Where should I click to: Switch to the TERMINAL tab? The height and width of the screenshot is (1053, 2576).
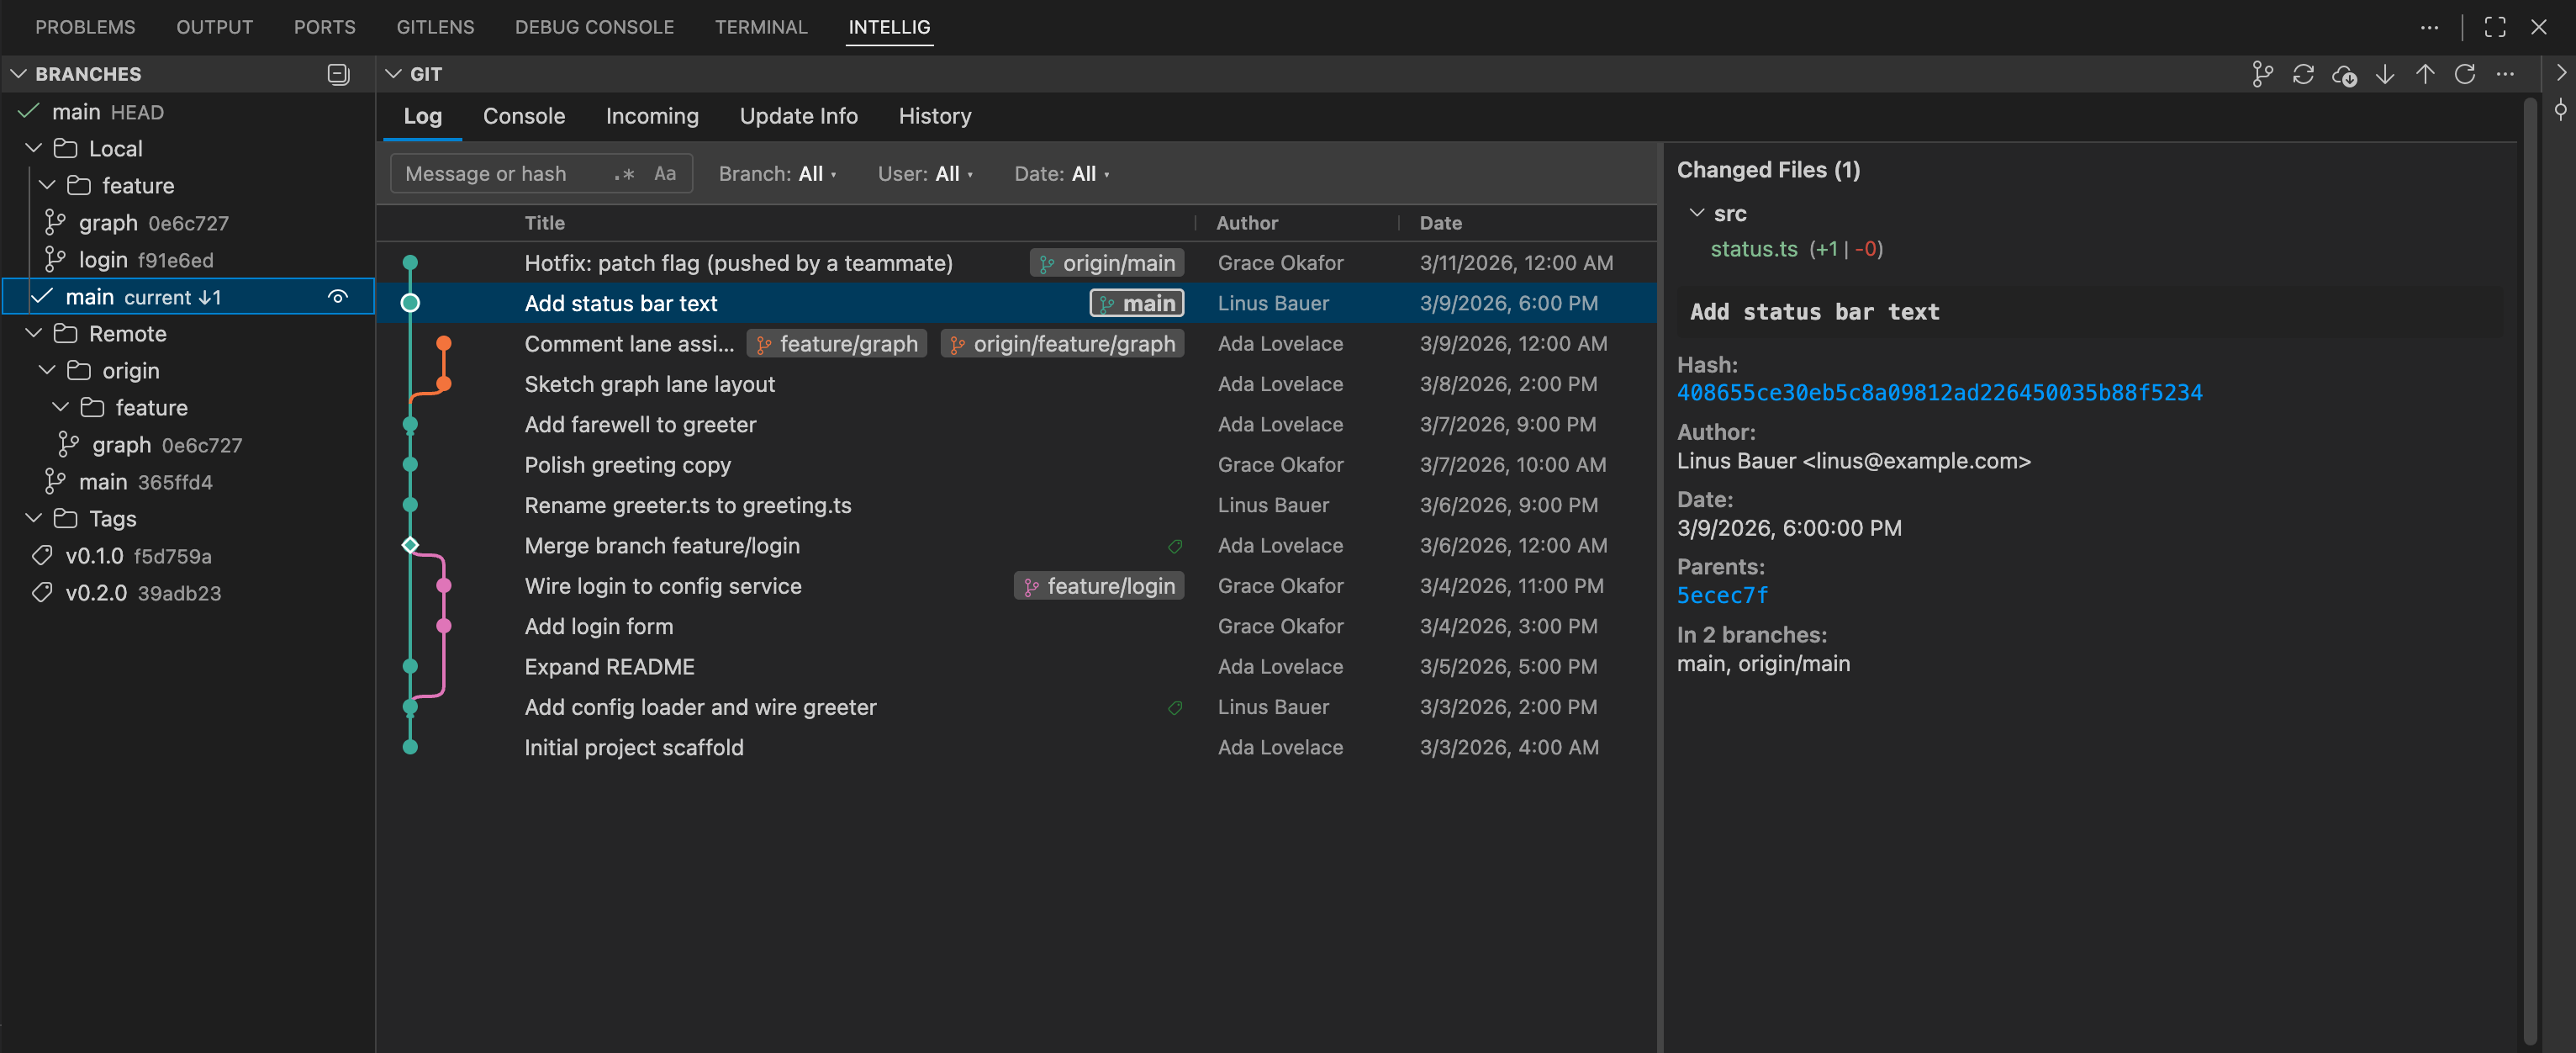pos(761,27)
